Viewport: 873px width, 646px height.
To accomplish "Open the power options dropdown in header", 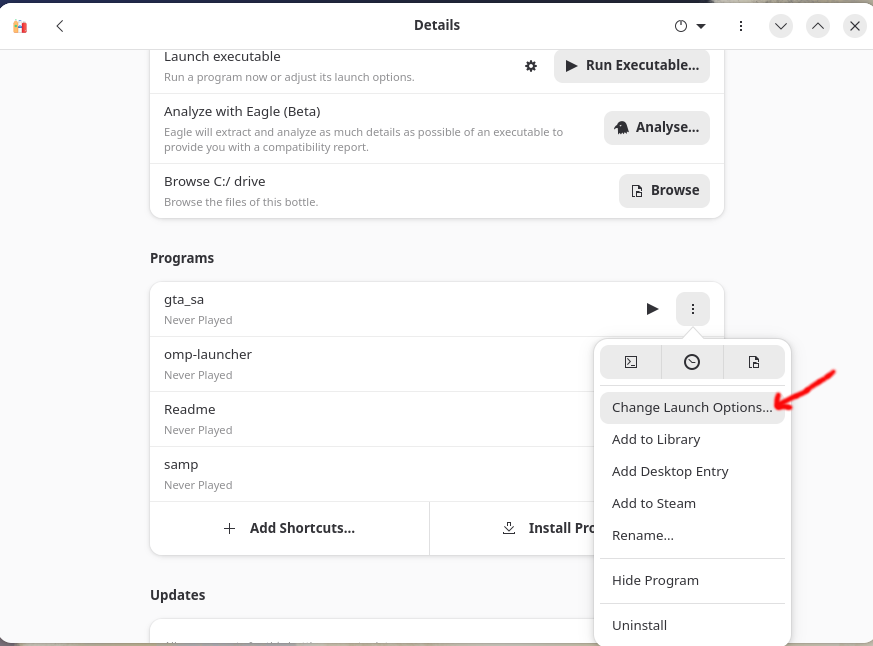I will pyautogui.click(x=690, y=26).
